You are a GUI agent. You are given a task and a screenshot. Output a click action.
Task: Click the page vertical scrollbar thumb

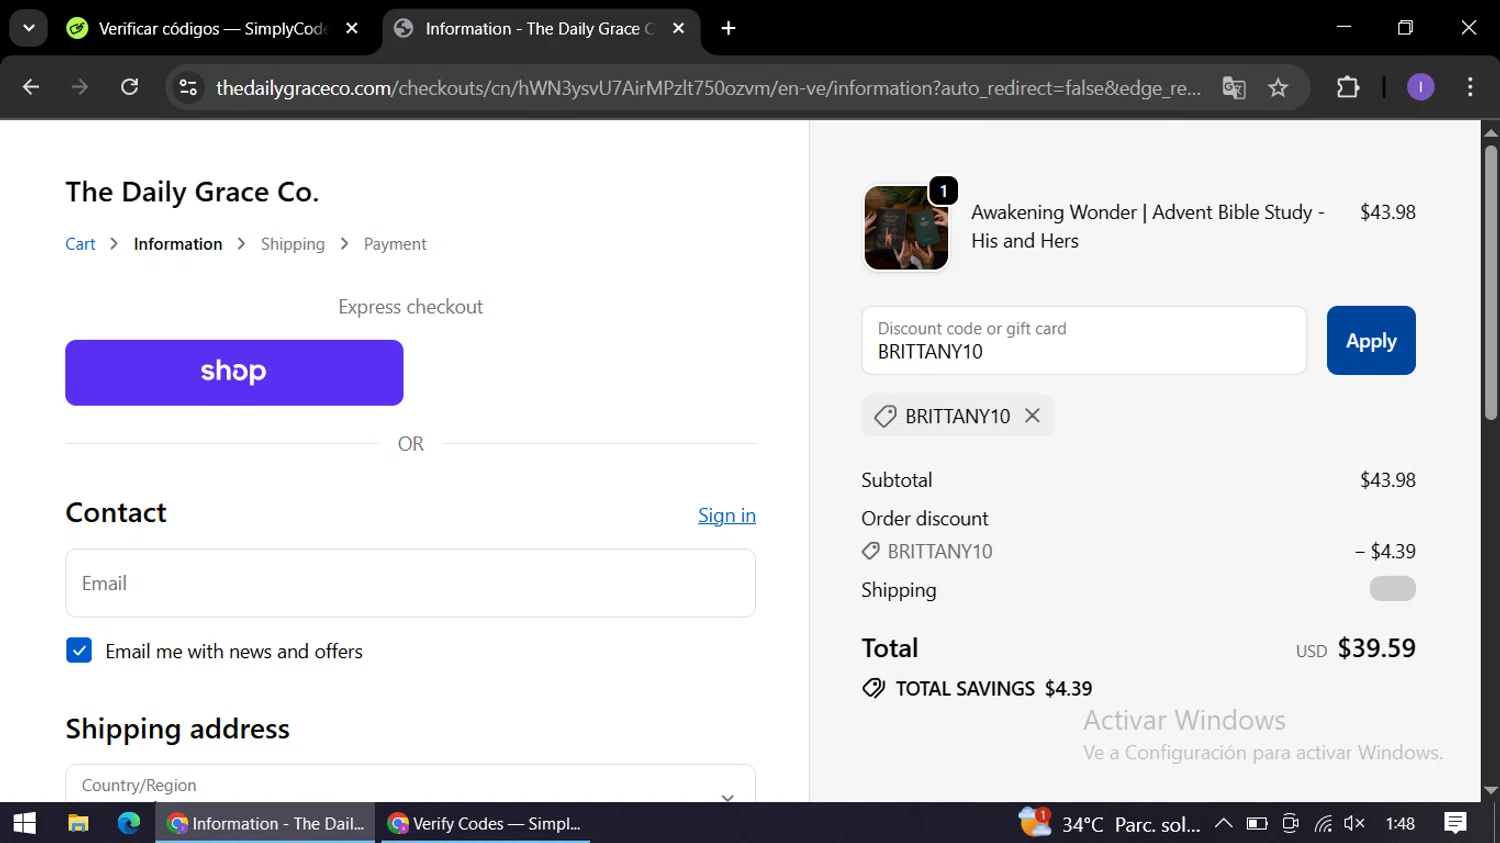(x=1490, y=282)
